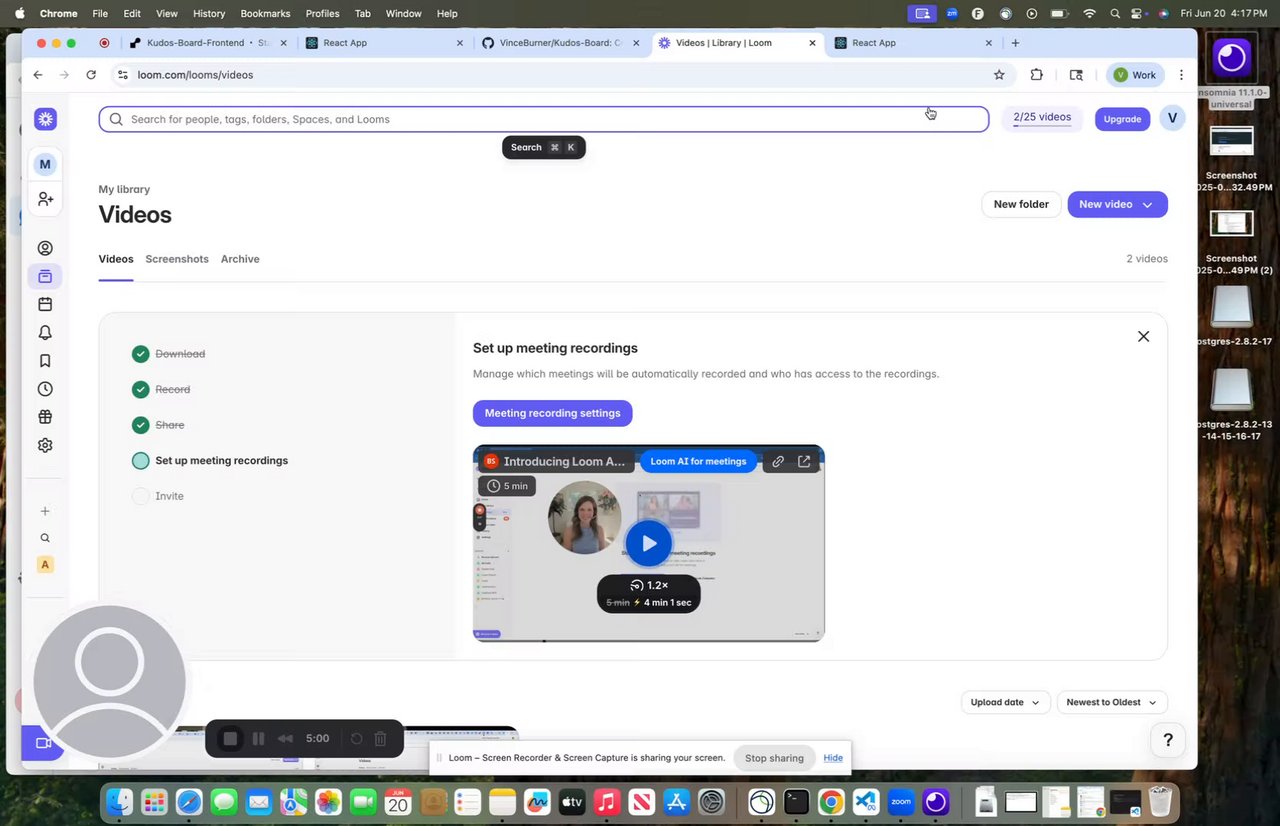The image size is (1280, 826).
Task: Switch to Kudos-Board-Frontend browser tab
Action: [208, 43]
